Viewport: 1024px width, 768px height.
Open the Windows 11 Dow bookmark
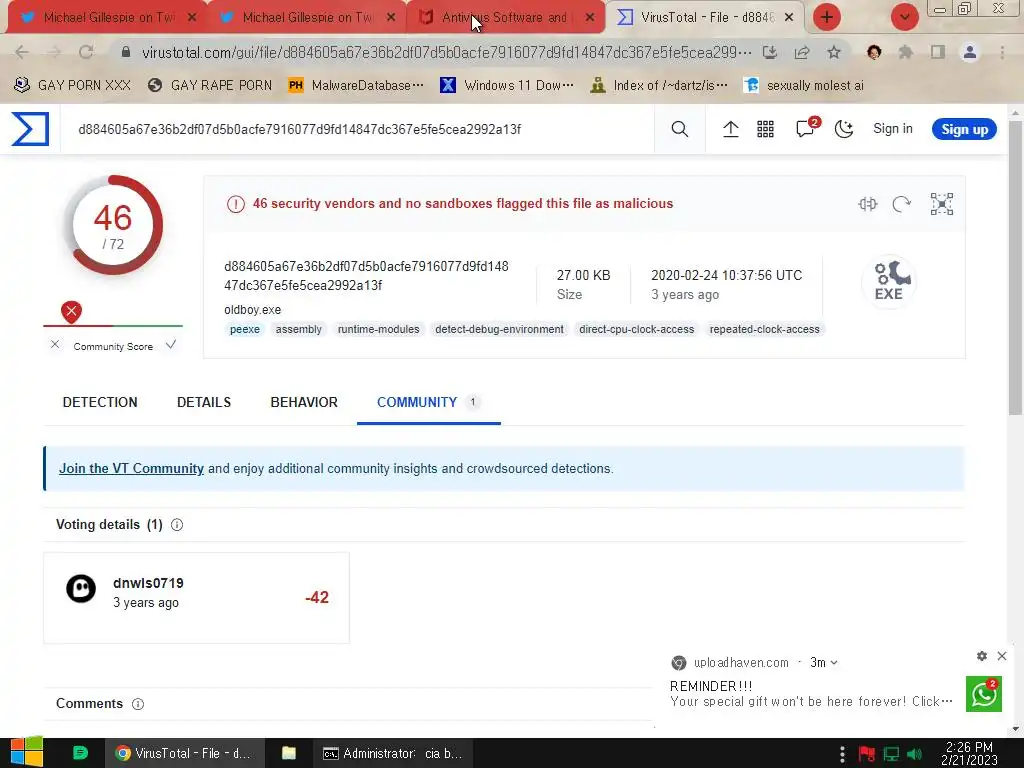point(507,86)
